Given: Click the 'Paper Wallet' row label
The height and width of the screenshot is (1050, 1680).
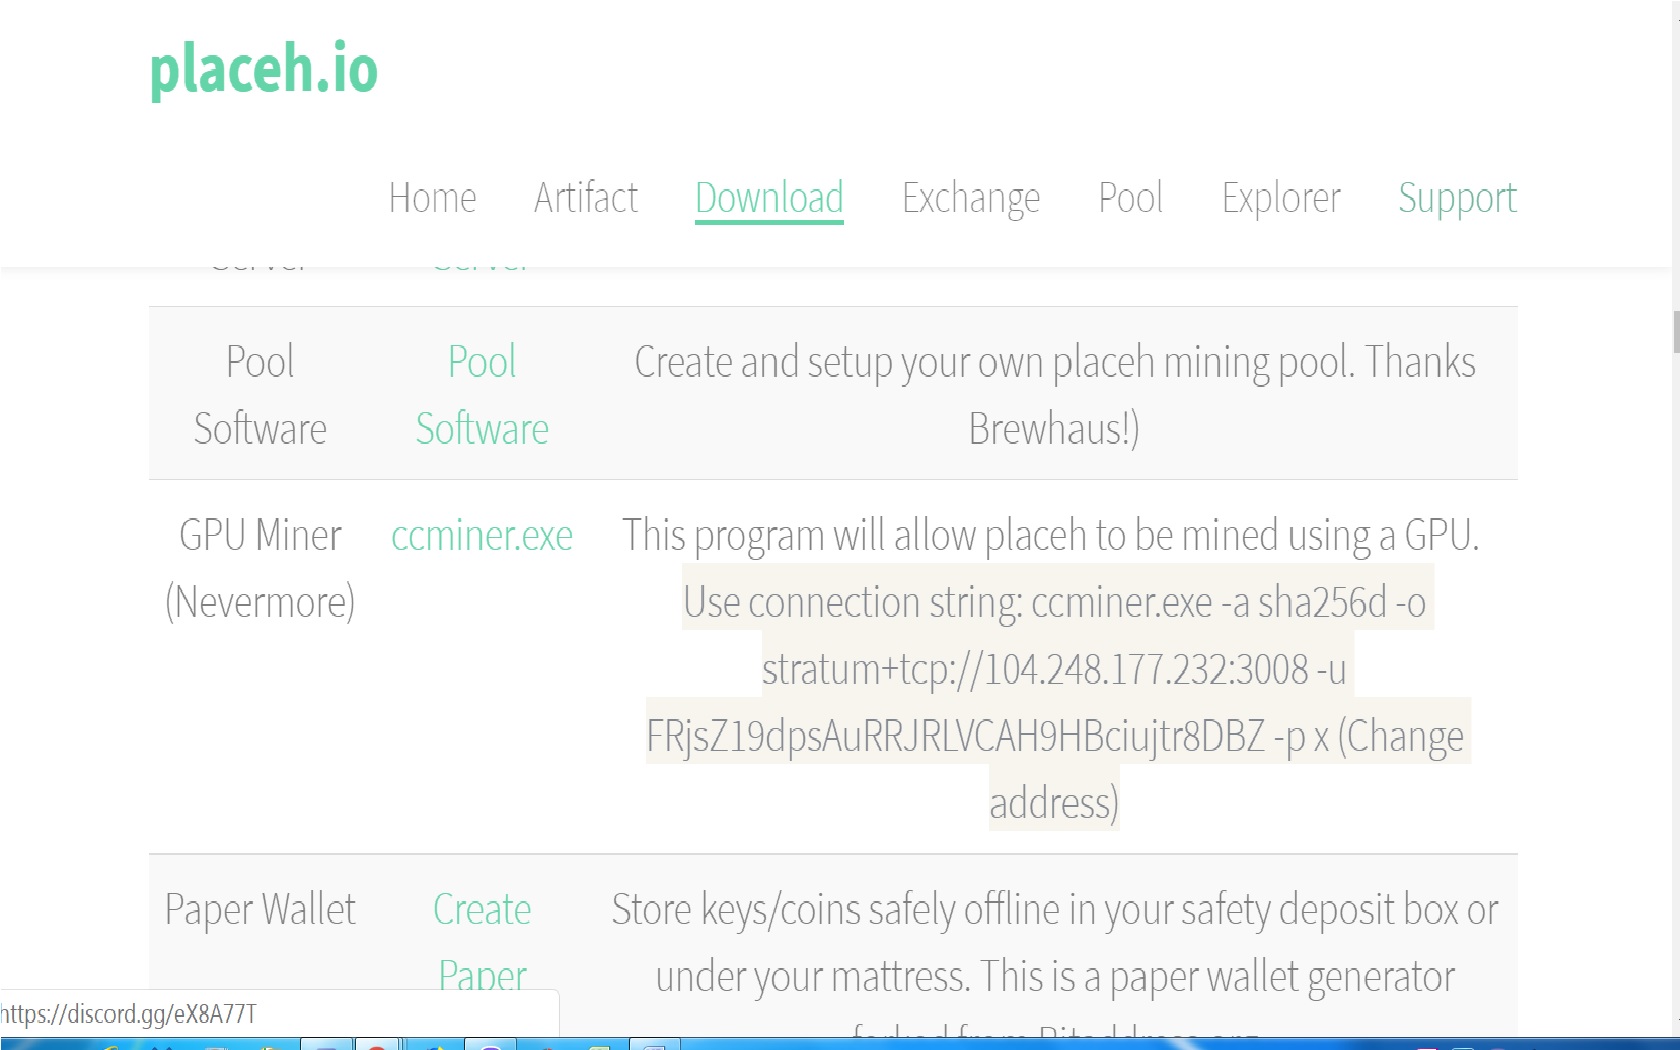Looking at the screenshot, I should click(260, 910).
